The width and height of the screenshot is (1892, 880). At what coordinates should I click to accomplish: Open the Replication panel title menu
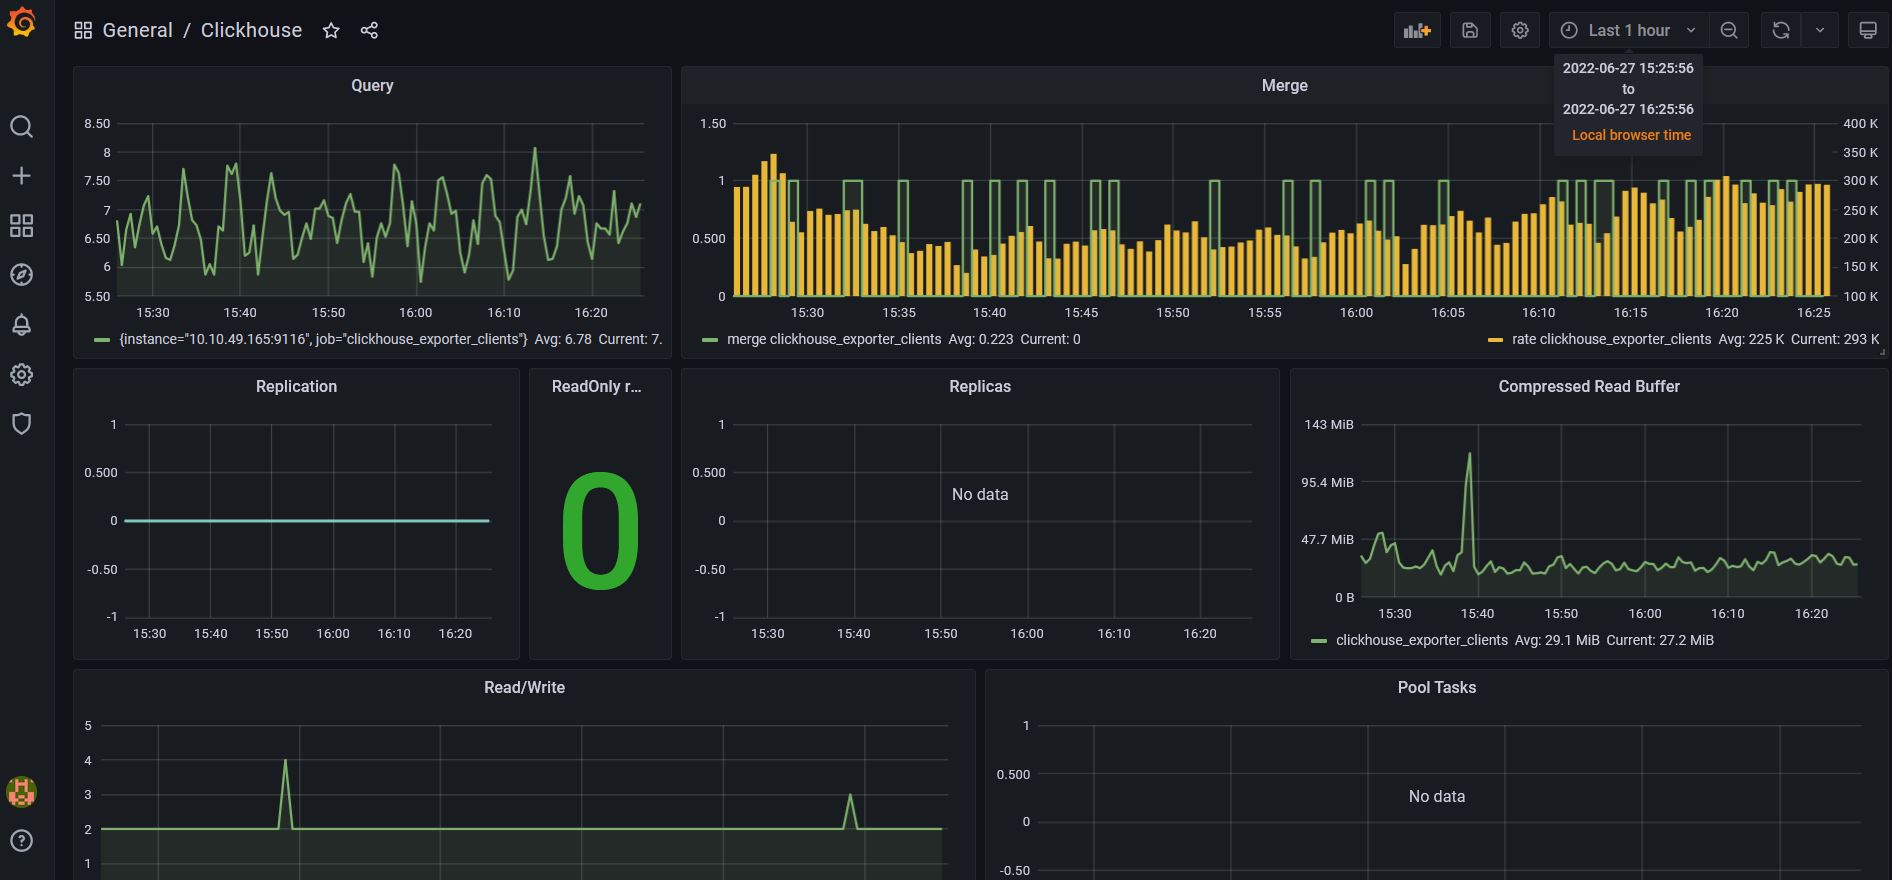click(296, 387)
